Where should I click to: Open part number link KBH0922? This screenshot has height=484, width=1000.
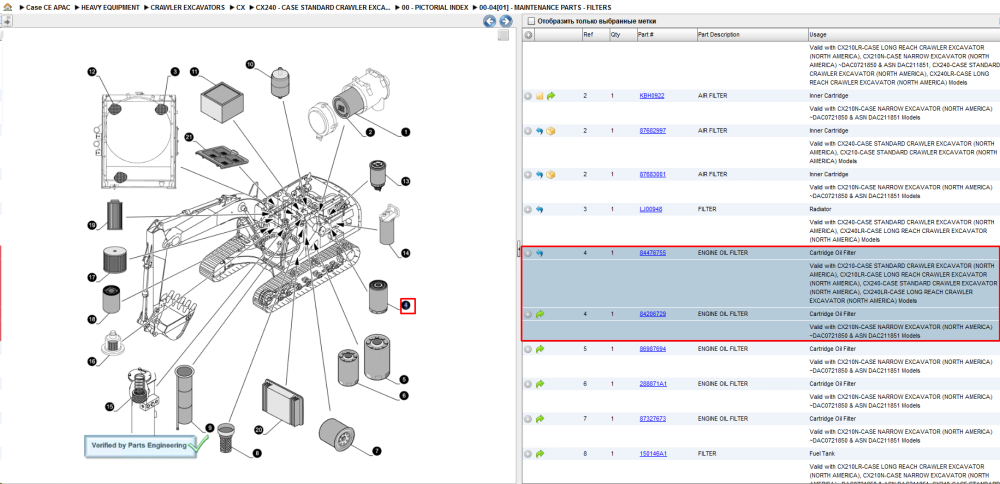pyautogui.click(x=652, y=96)
